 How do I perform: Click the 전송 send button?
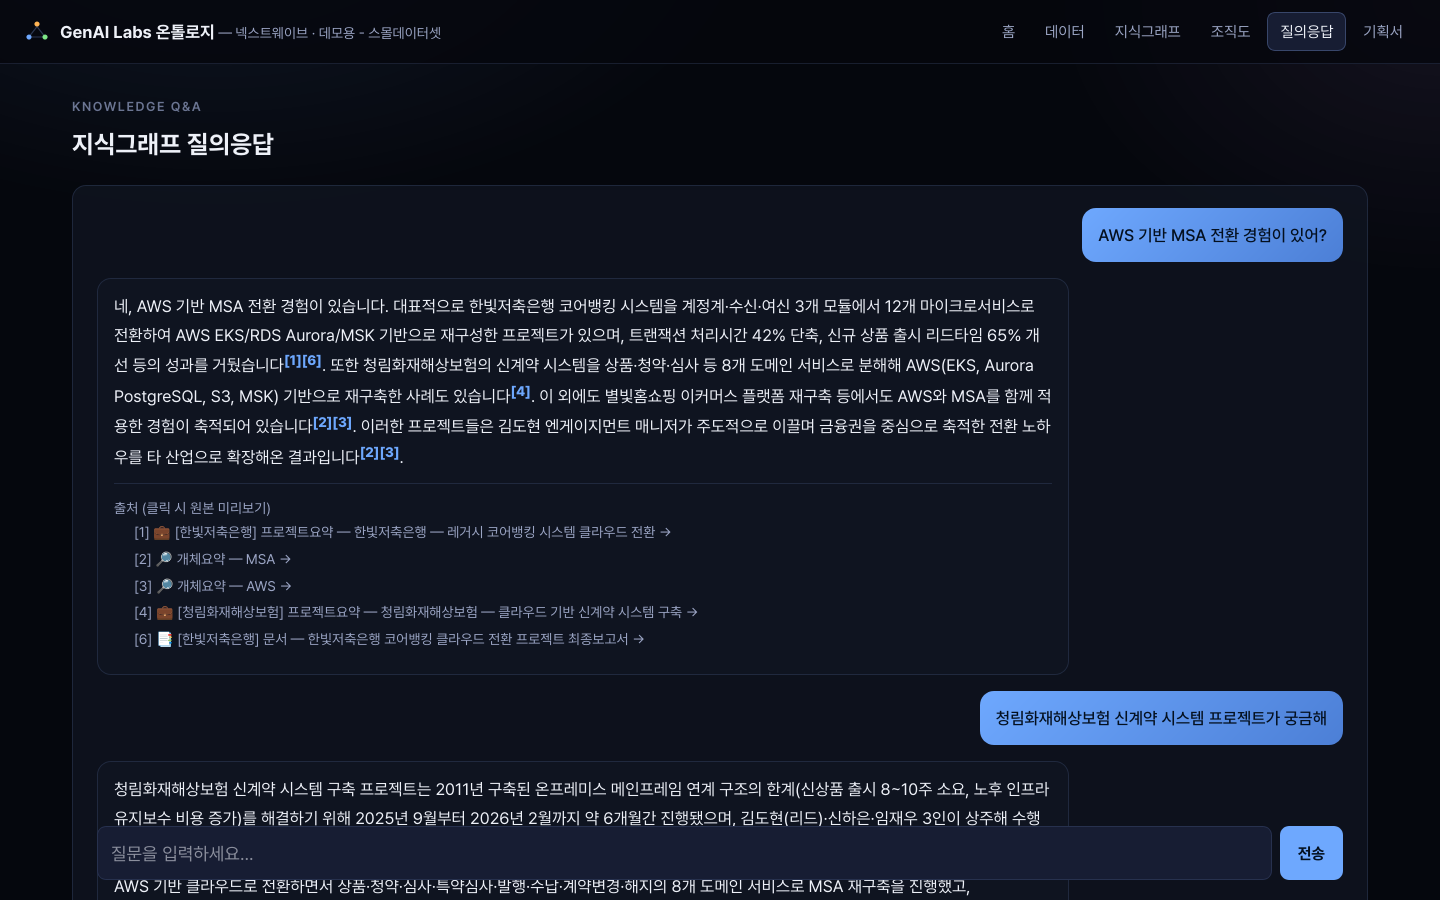tap(1311, 853)
